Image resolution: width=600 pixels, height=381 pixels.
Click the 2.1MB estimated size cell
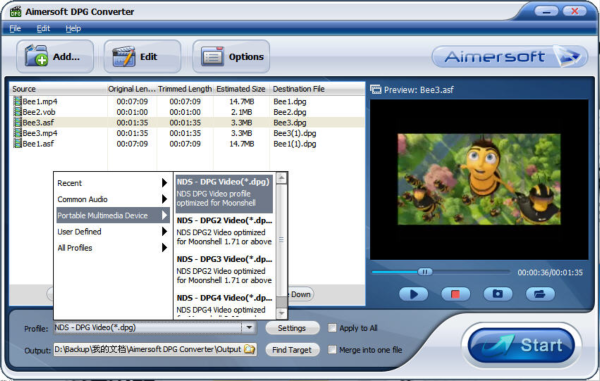click(x=241, y=112)
